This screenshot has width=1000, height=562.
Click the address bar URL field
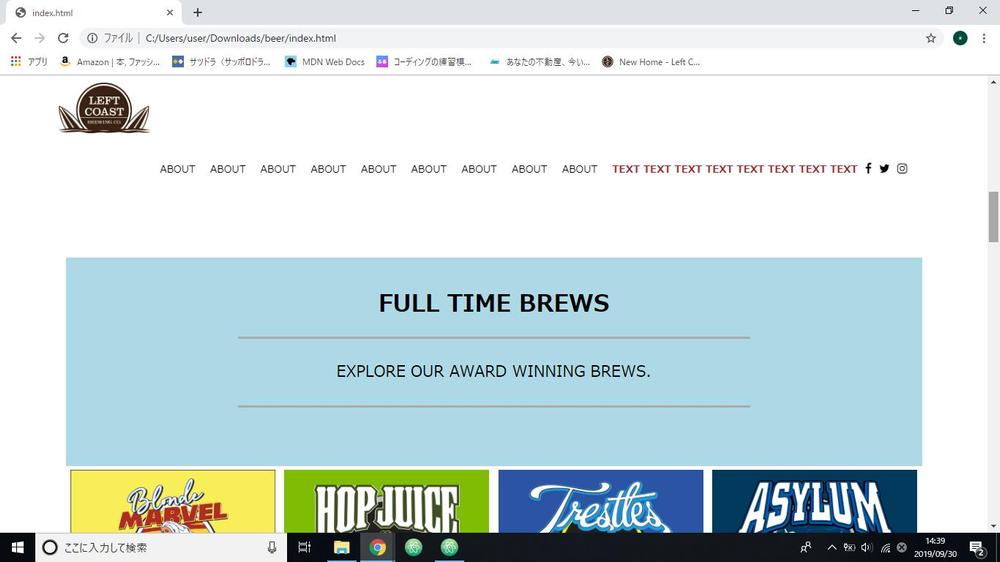(510, 38)
